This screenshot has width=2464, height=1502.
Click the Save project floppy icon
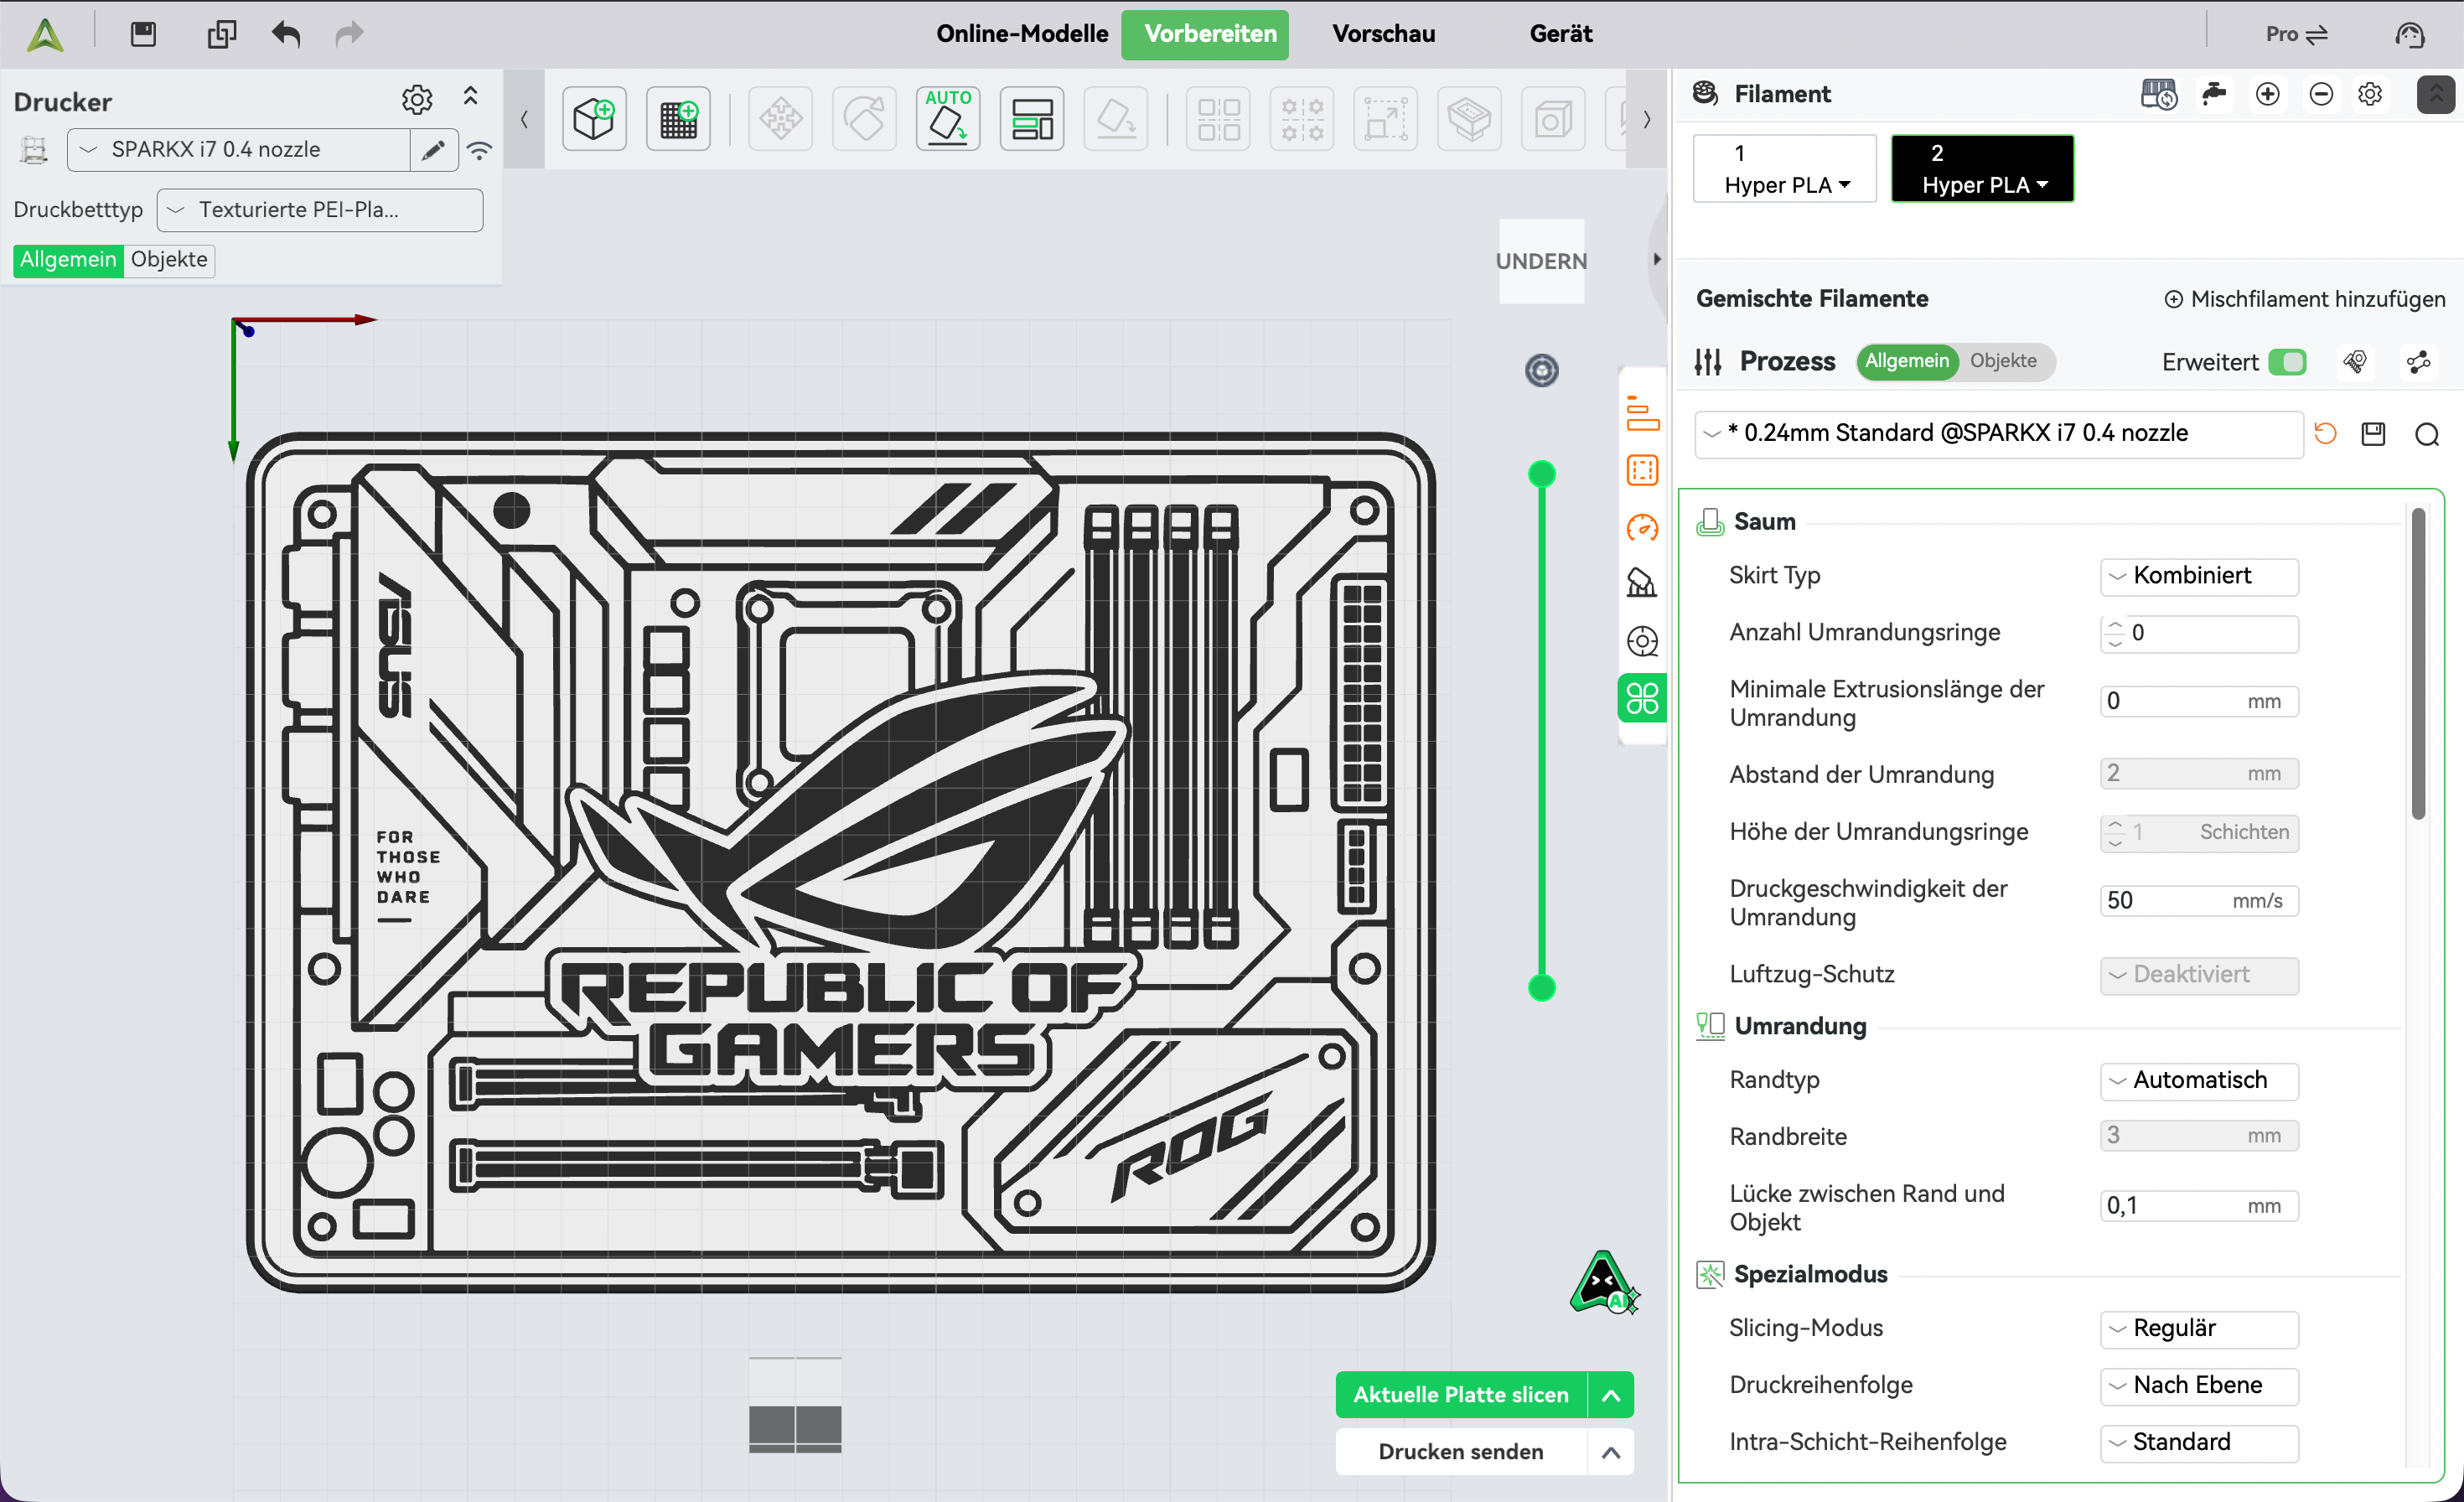(143, 34)
